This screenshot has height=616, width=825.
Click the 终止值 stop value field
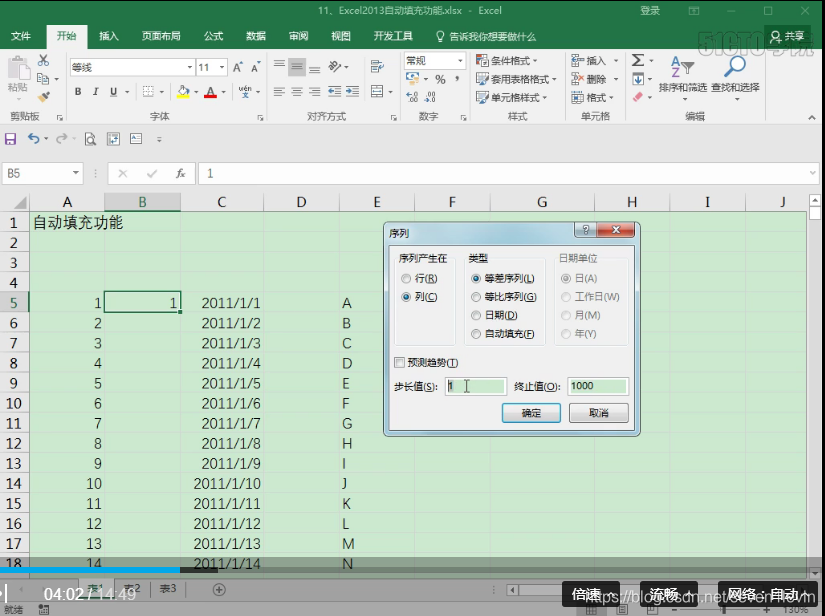[x=598, y=386]
